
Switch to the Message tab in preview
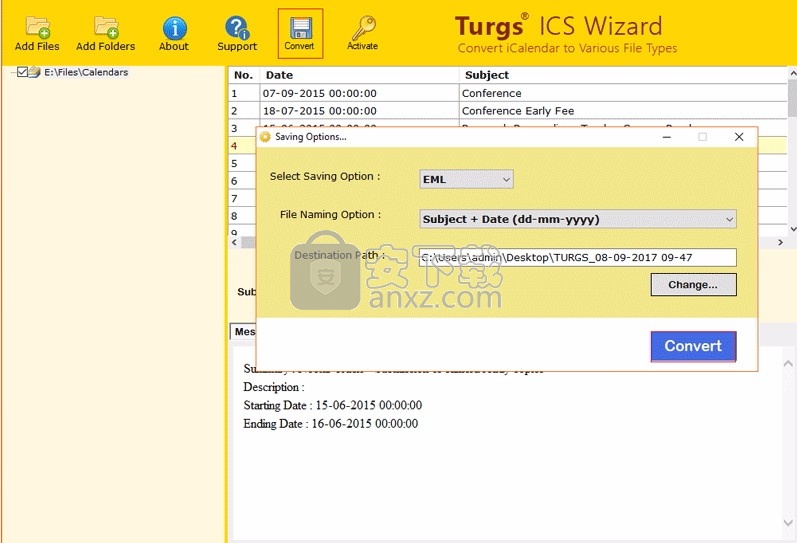pos(243,331)
